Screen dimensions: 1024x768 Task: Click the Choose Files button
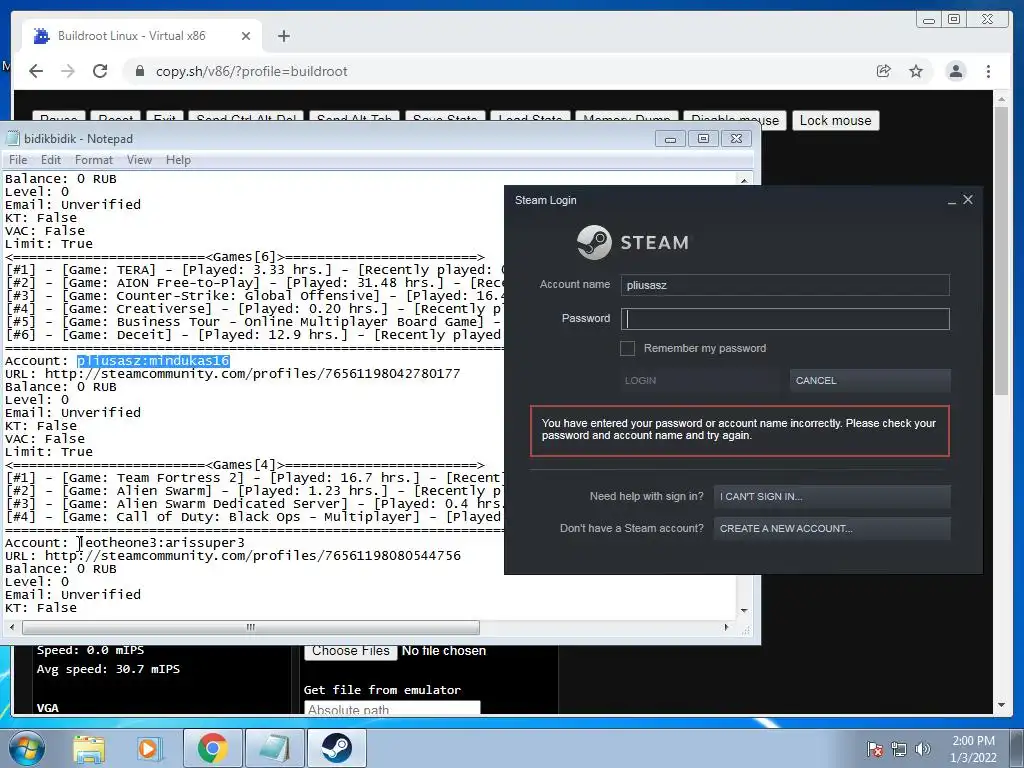(351, 651)
